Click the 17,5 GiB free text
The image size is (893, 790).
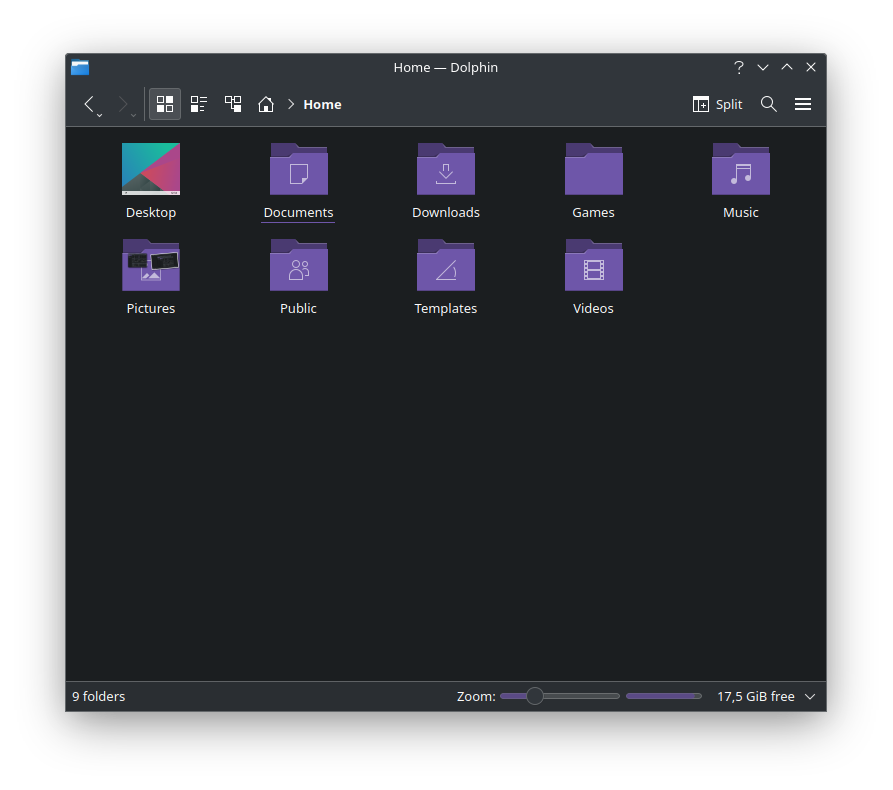click(756, 697)
